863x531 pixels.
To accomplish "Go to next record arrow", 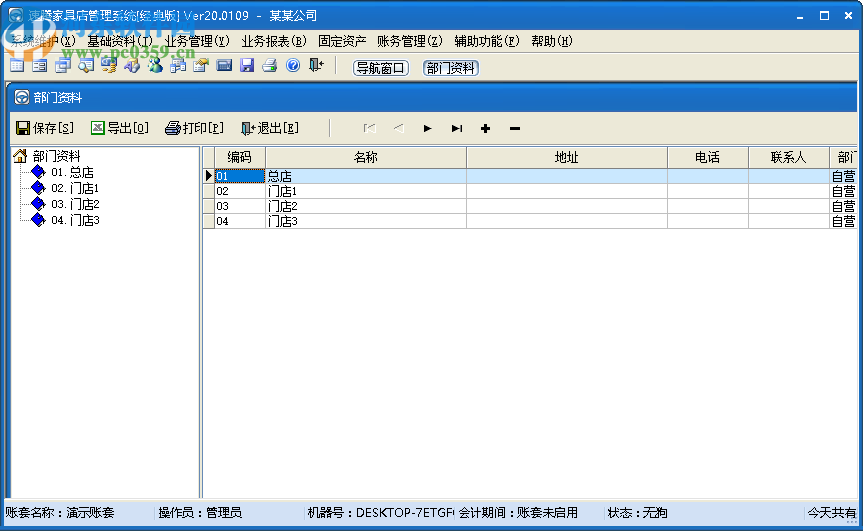I will tap(427, 128).
